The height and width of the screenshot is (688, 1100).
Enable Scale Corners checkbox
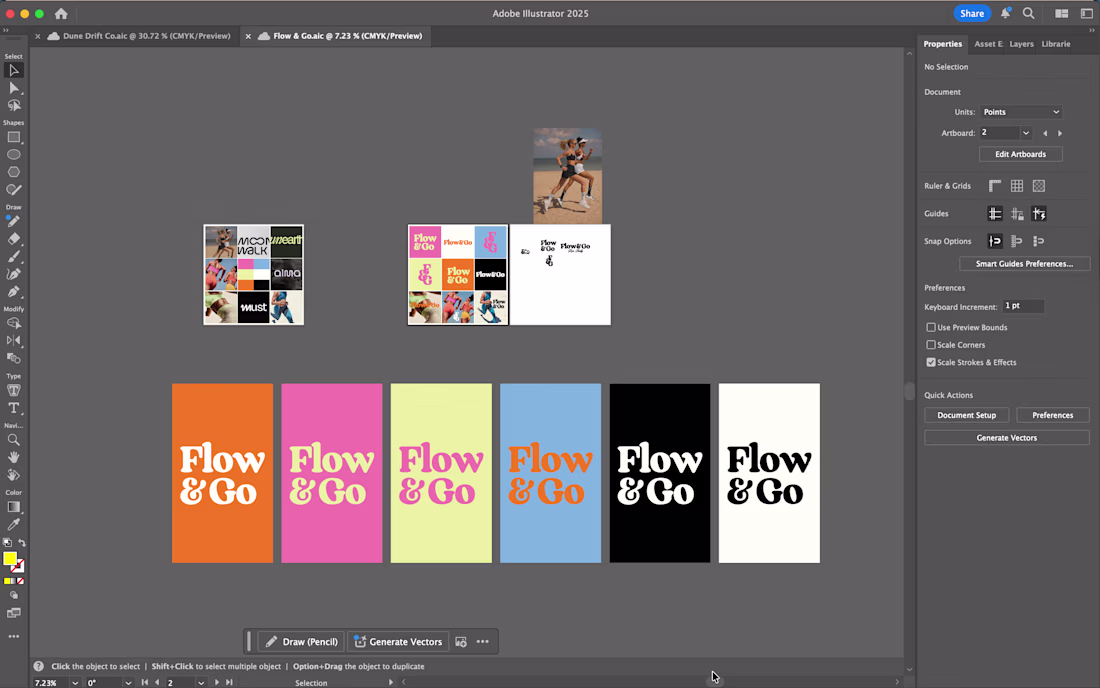pos(931,345)
